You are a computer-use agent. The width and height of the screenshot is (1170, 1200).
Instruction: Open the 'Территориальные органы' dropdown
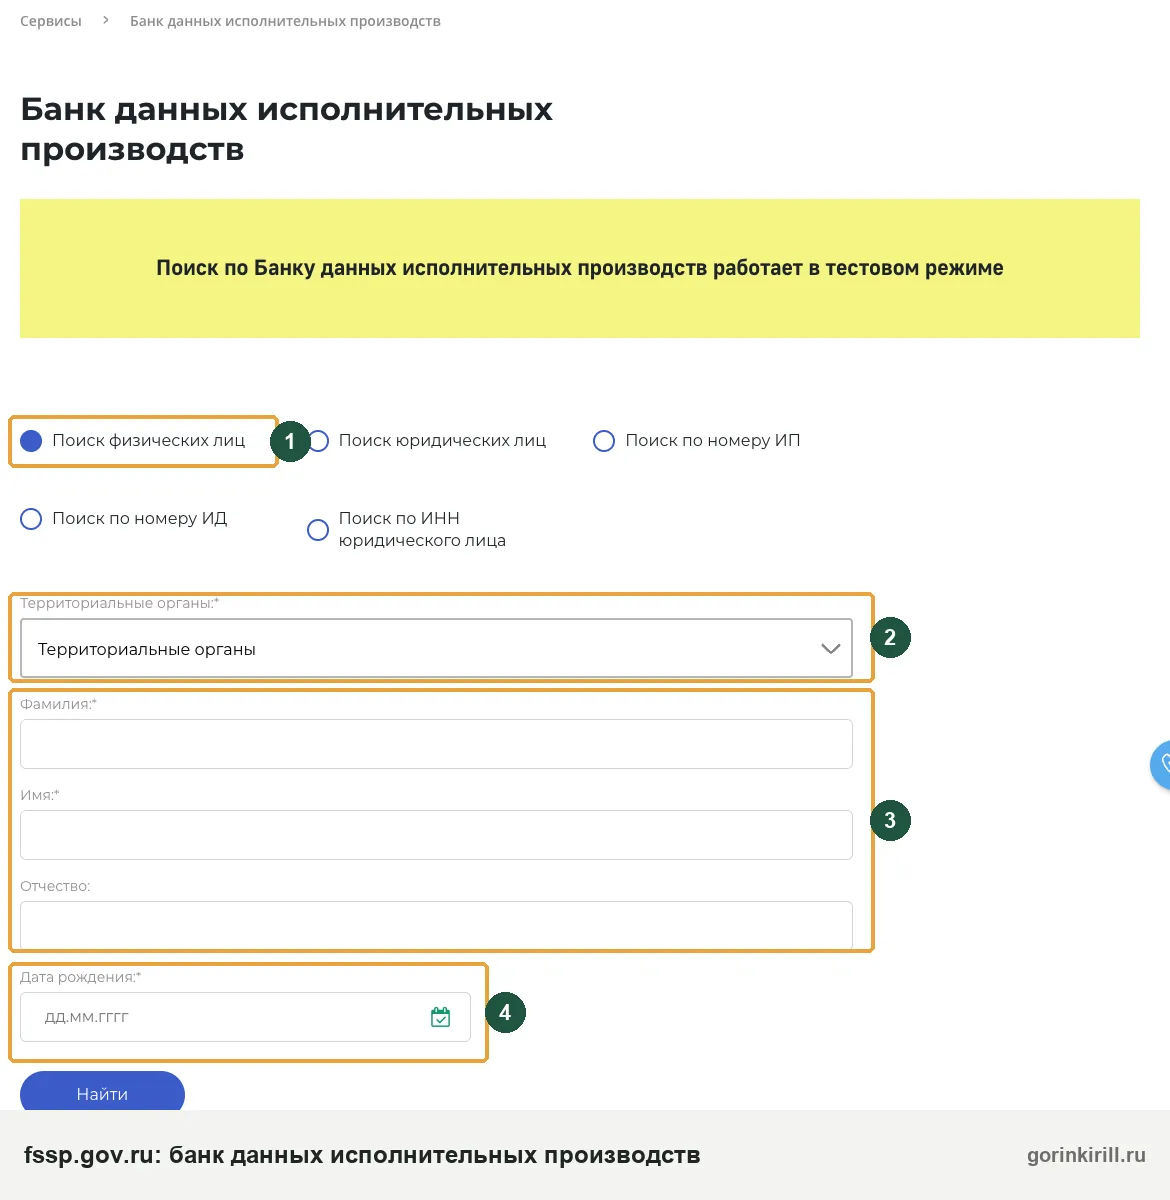click(436, 649)
